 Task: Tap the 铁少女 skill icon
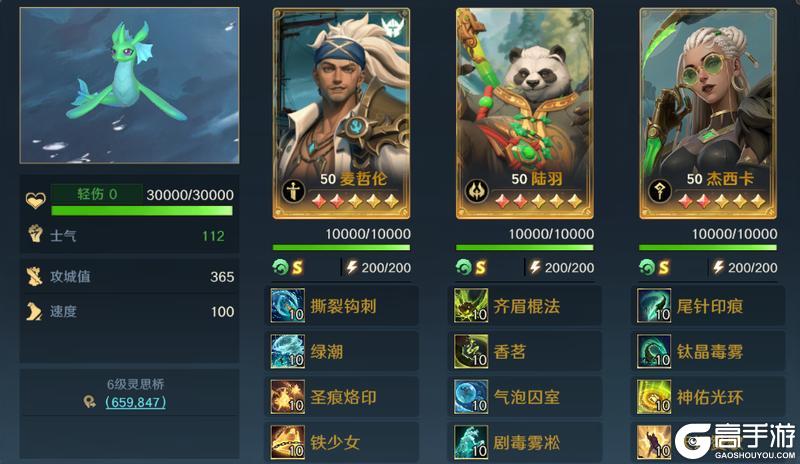point(288,442)
